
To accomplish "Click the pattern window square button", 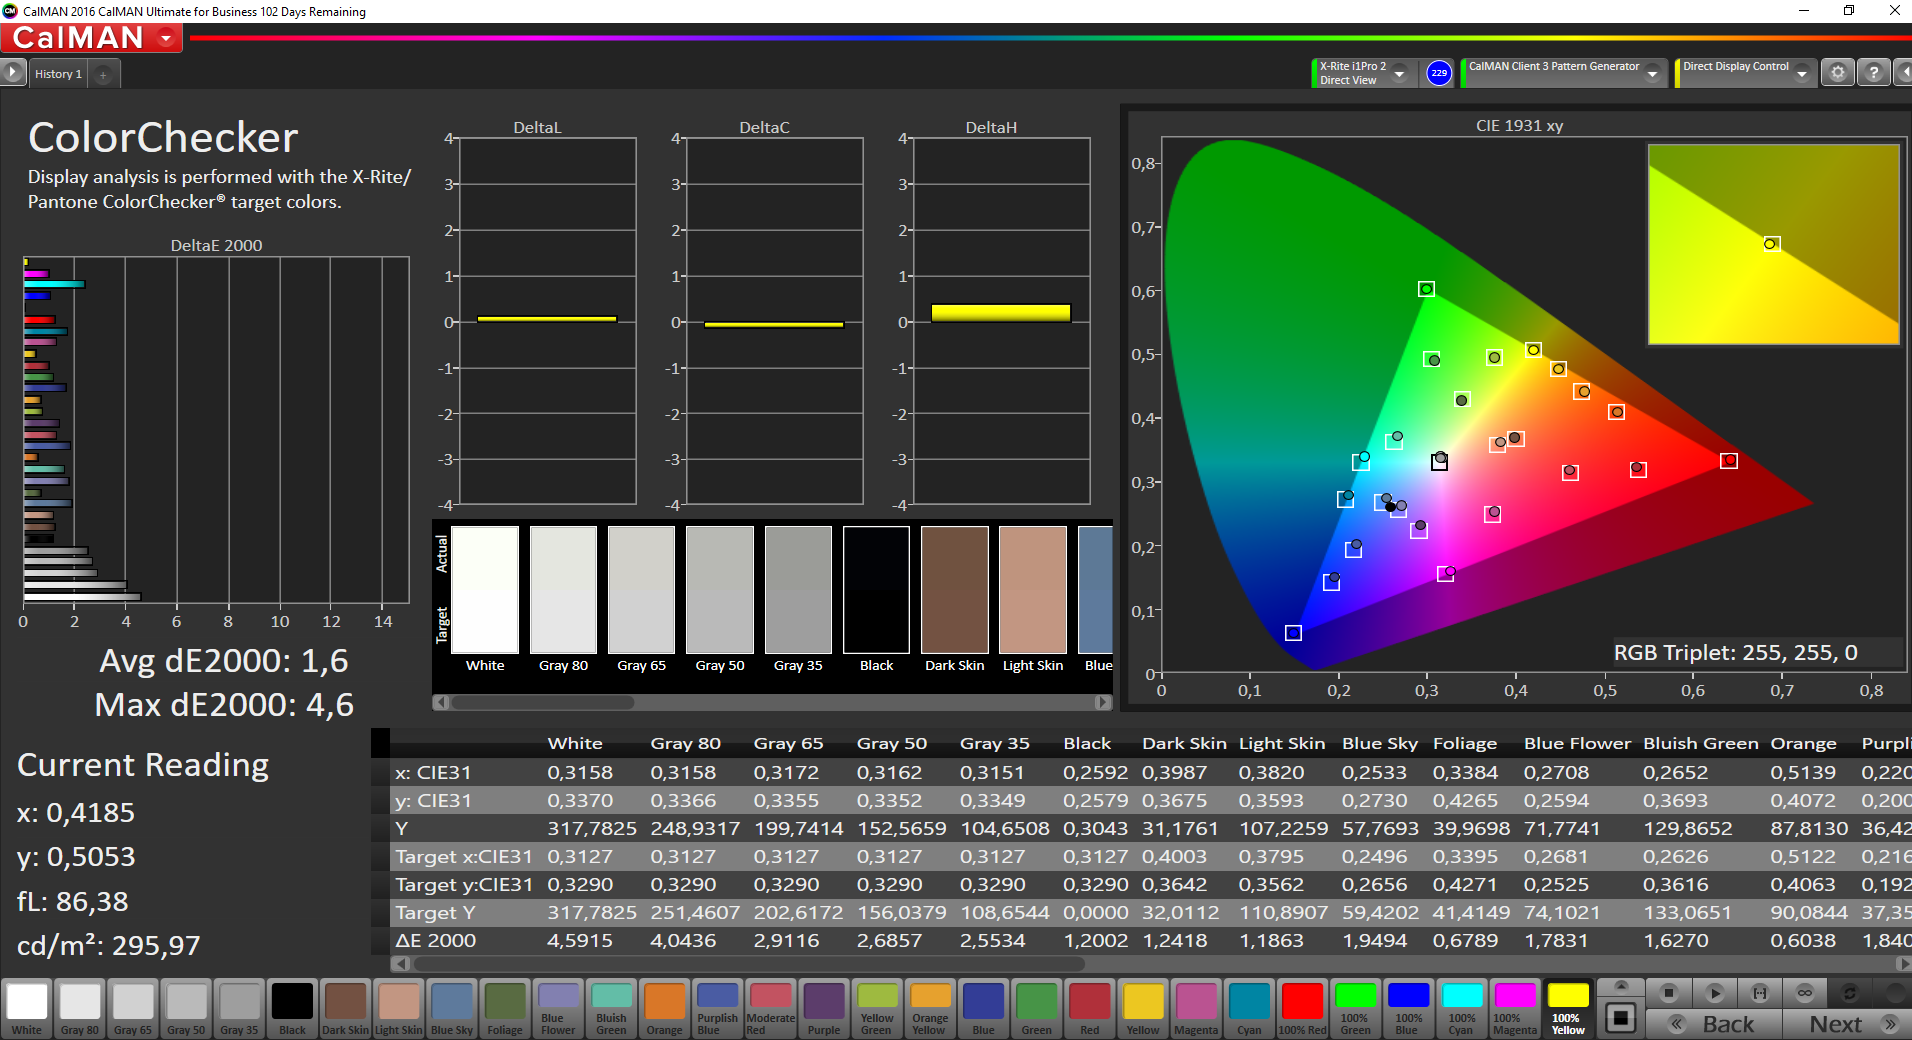I will coord(1621,1018).
